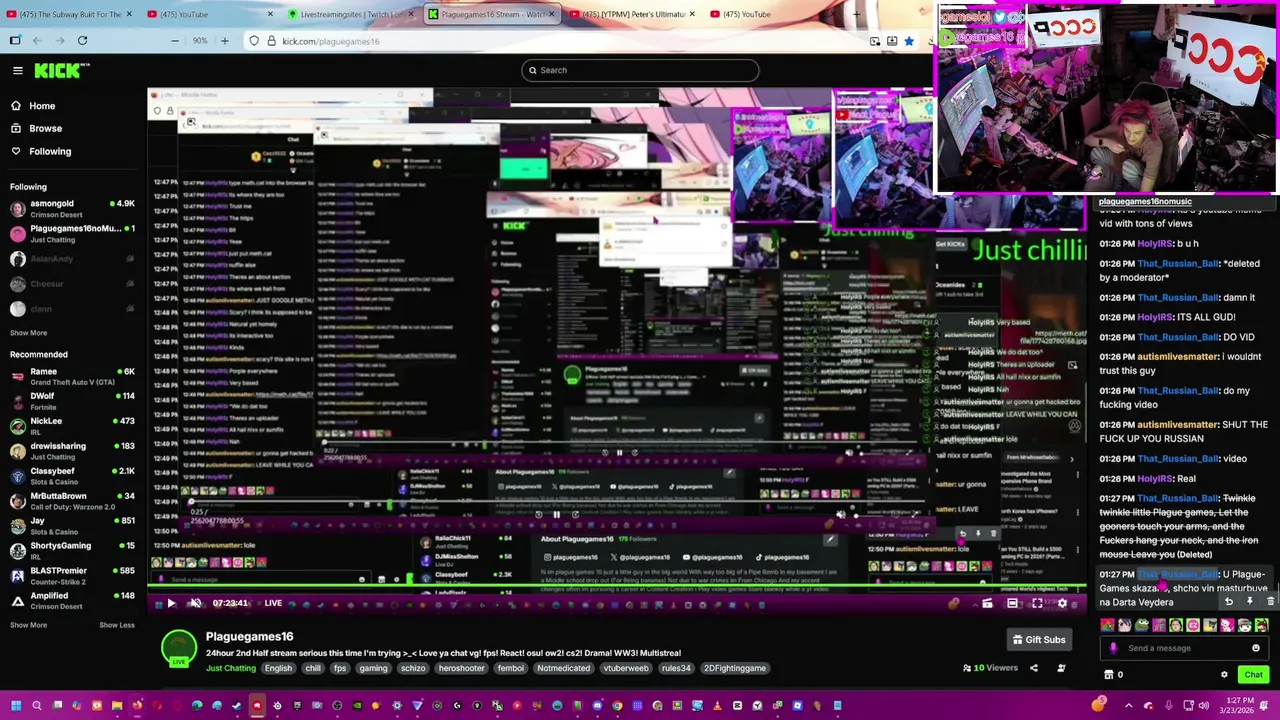Open recommended channel Ramee
Image resolution: width=1280 pixels, height=720 pixels.
tap(72, 376)
